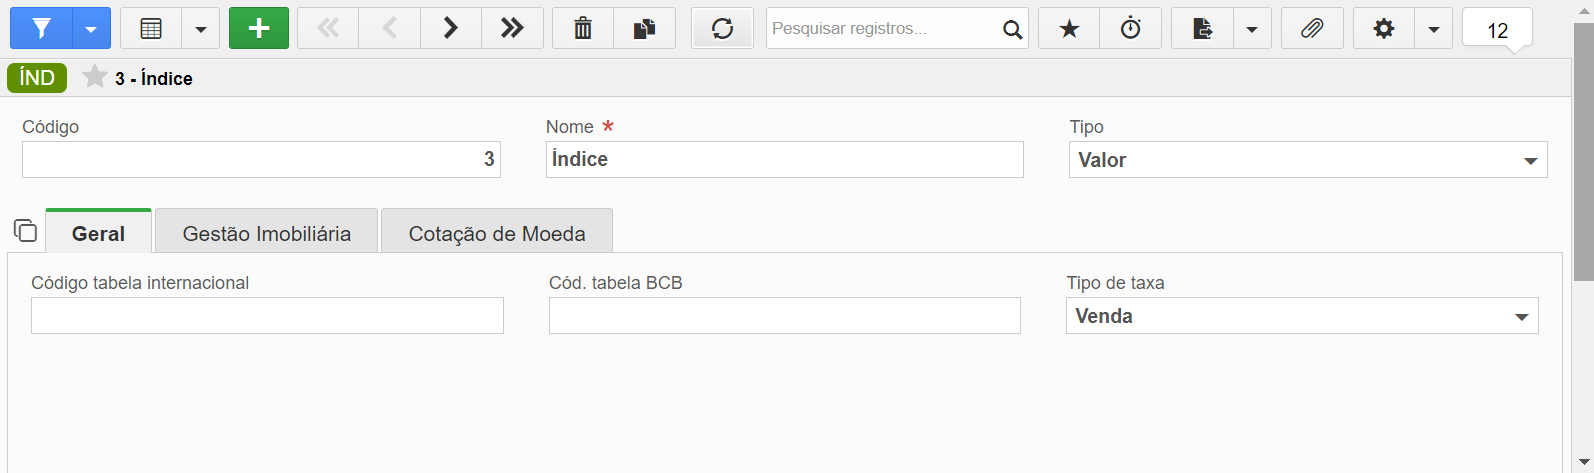
Task: Open settings via gear icon
Action: click(1384, 29)
